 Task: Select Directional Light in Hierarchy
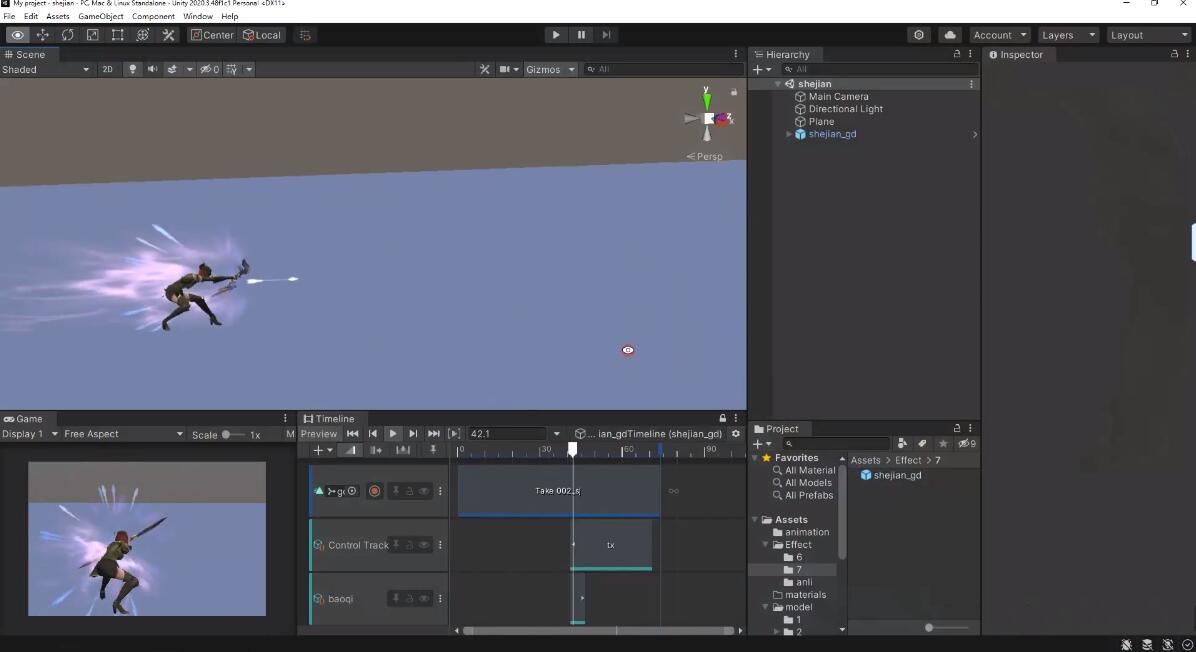click(x=845, y=109)
